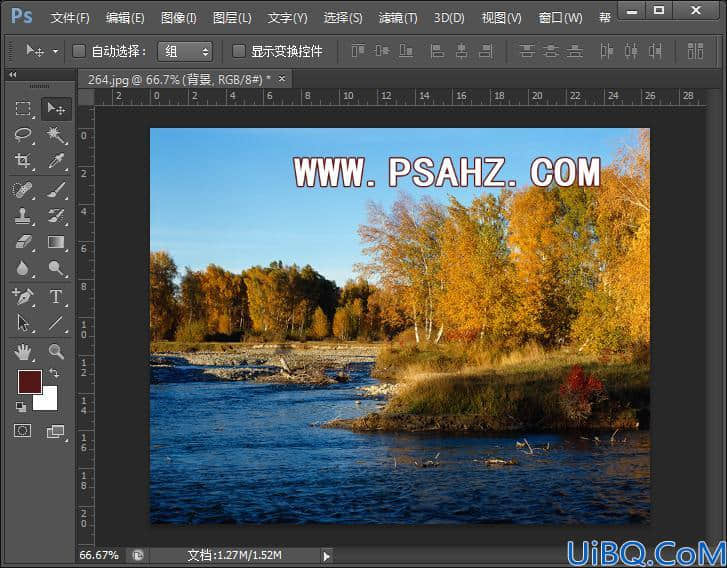Click align top edges icon
The height and width of the screenshot is (568, 727).
pos(358,51)
